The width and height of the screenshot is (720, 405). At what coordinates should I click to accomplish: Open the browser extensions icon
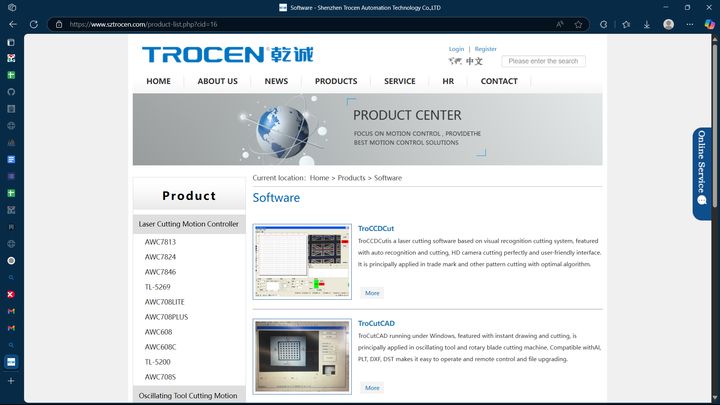[603, 24]
